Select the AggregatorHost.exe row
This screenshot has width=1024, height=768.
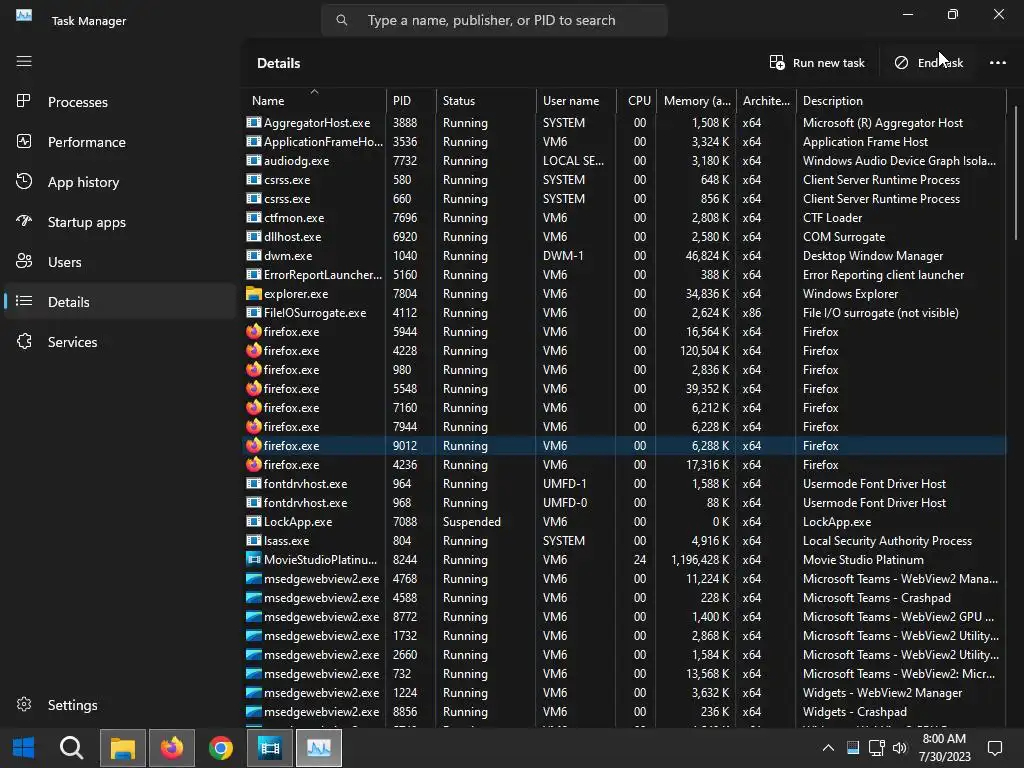[x=624, y=123]
